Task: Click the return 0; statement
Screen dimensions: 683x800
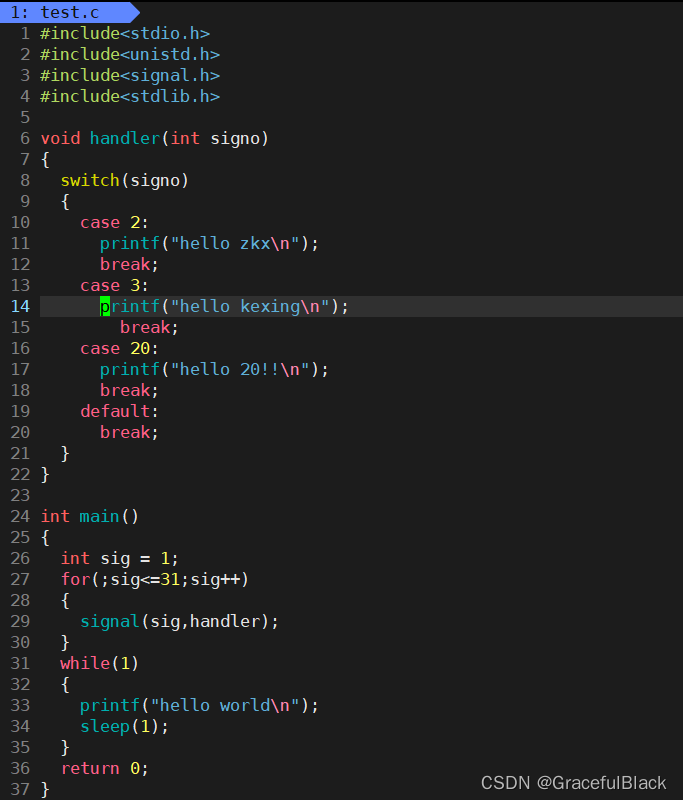Action: click(105, 768)
